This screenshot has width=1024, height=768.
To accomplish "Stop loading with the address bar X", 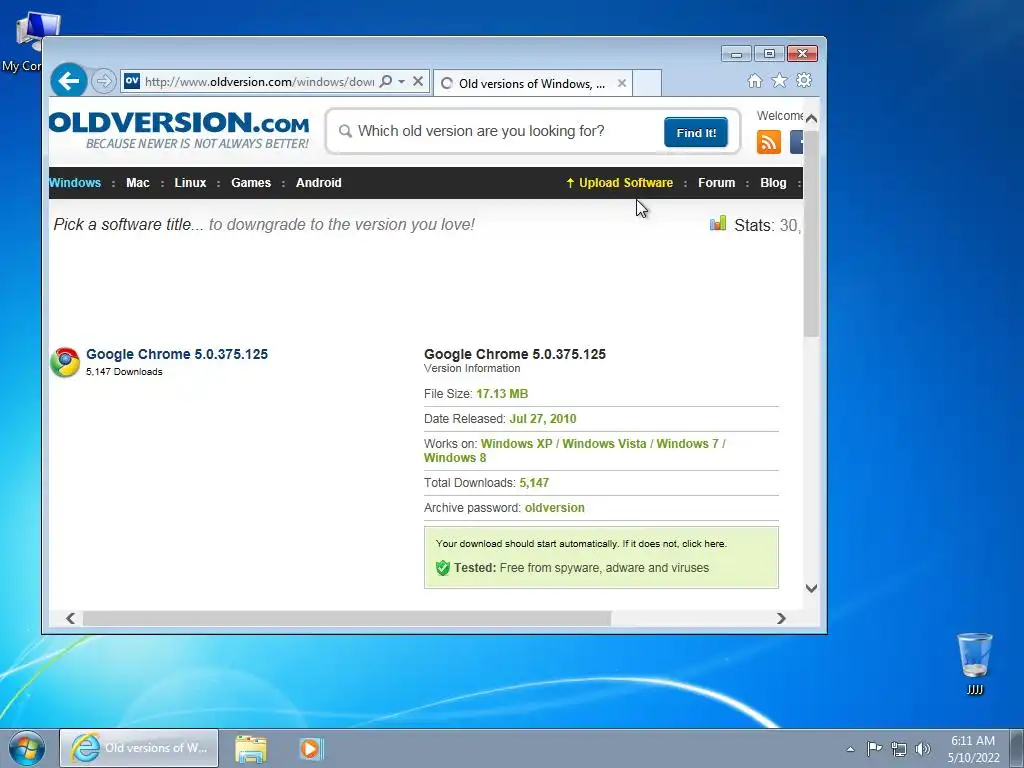I will 418,82.
